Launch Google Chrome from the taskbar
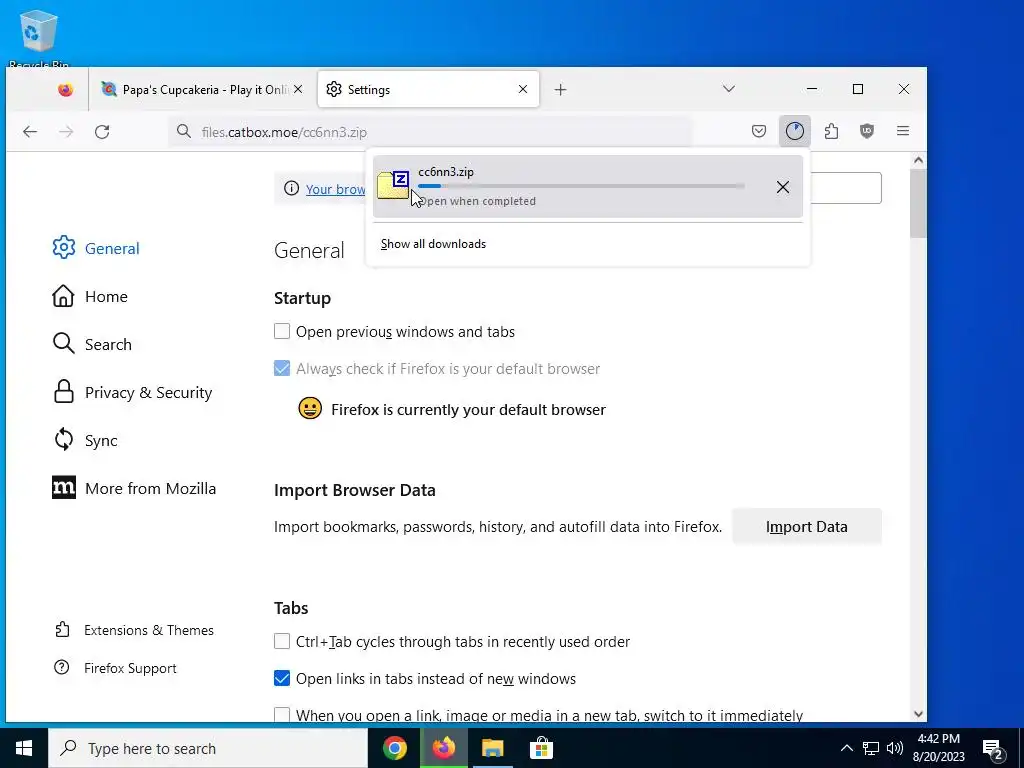This screenshot has width=1024, height=768. (394, 748)
